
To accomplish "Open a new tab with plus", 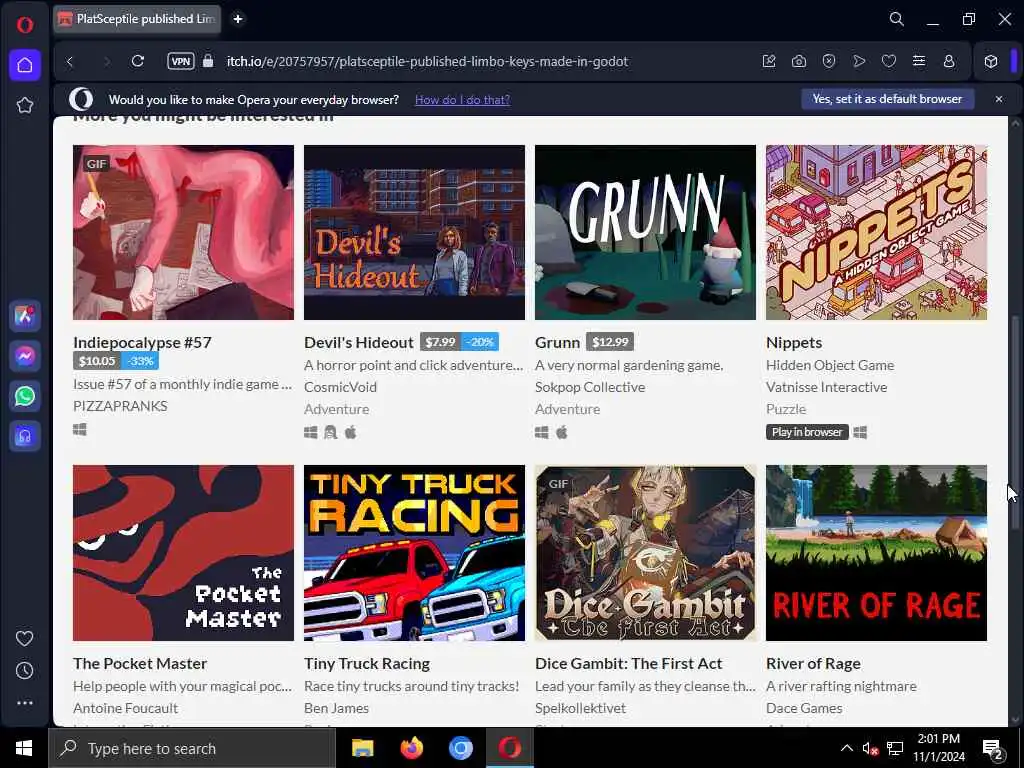I will (238, 19).
